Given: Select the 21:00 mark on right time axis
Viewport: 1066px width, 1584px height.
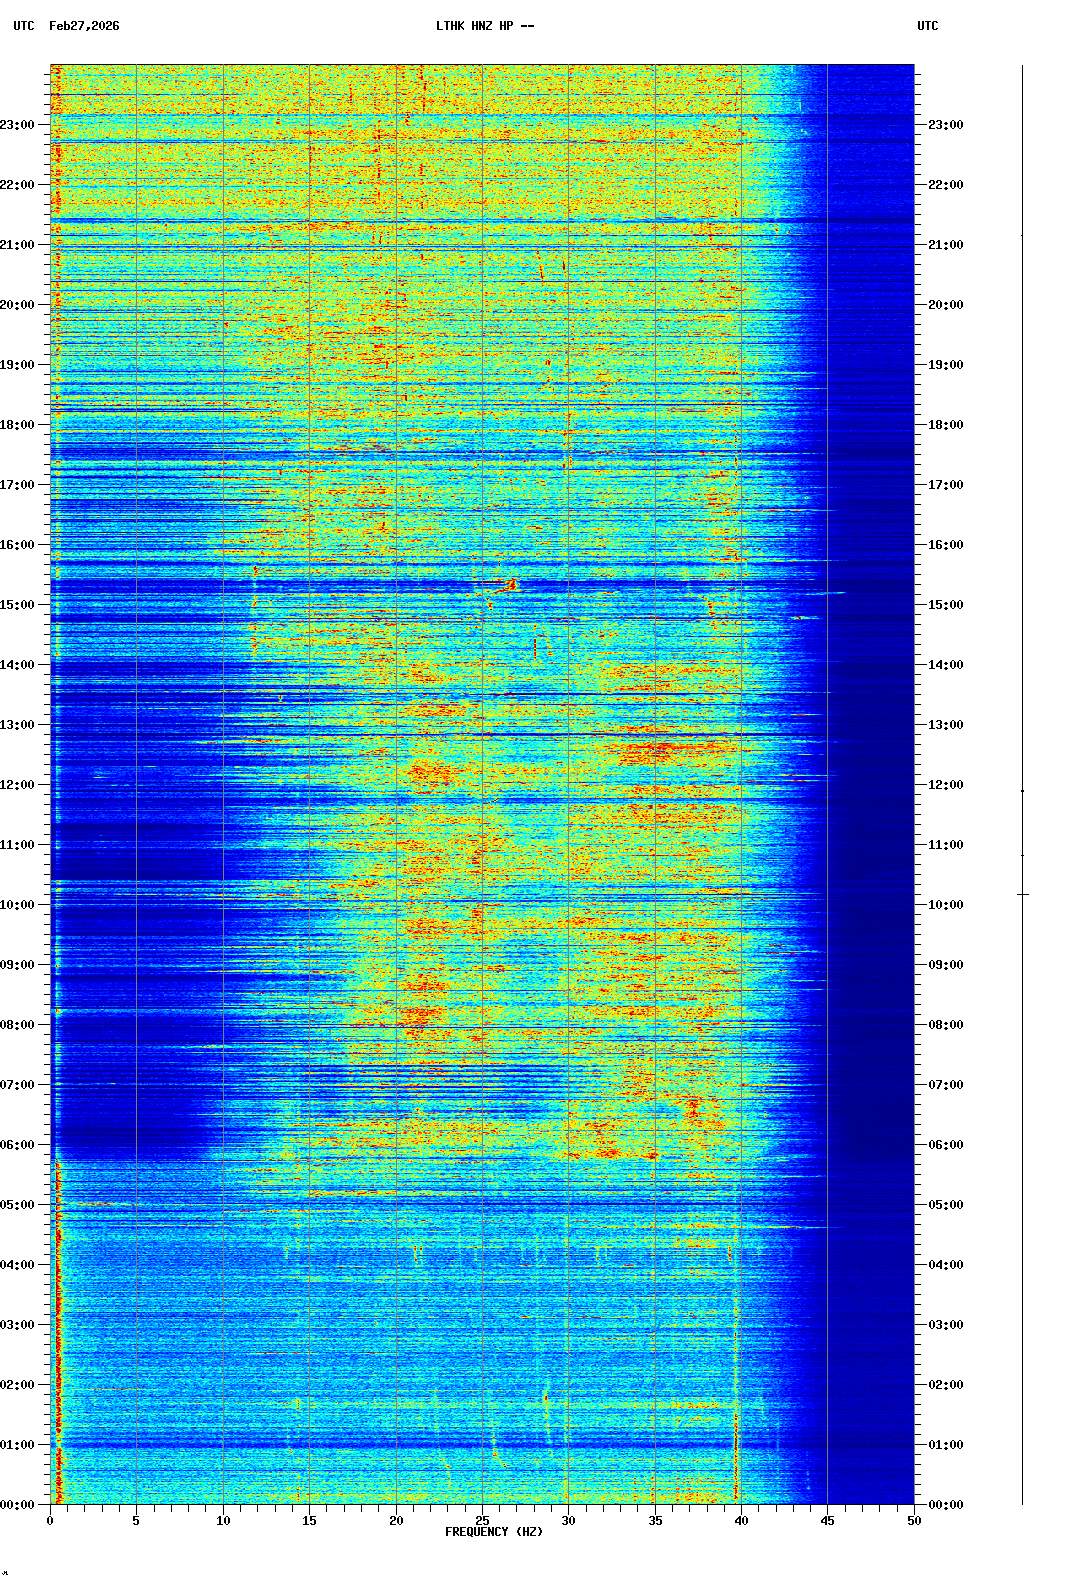Looking at the screenshot, I should [945, 245].
